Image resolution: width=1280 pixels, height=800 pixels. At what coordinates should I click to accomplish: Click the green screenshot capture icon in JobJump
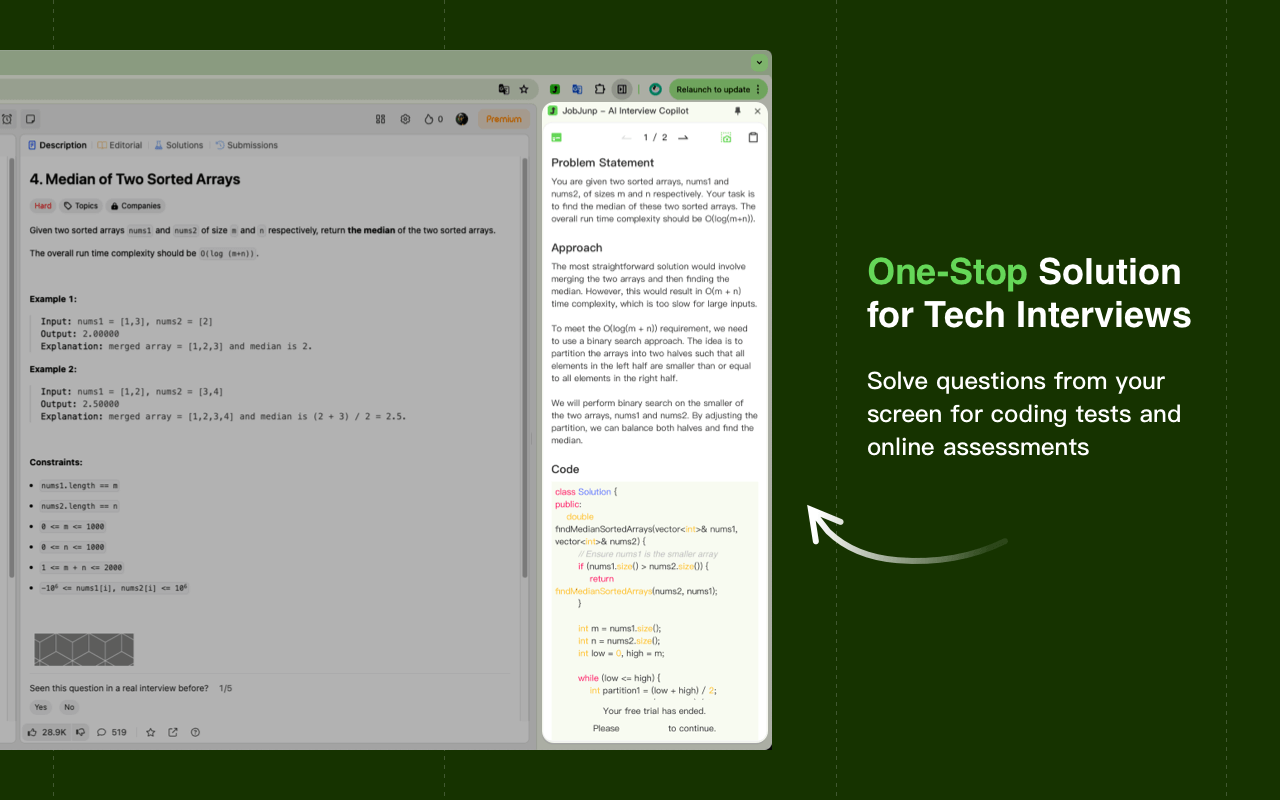[x=726, y=137]
